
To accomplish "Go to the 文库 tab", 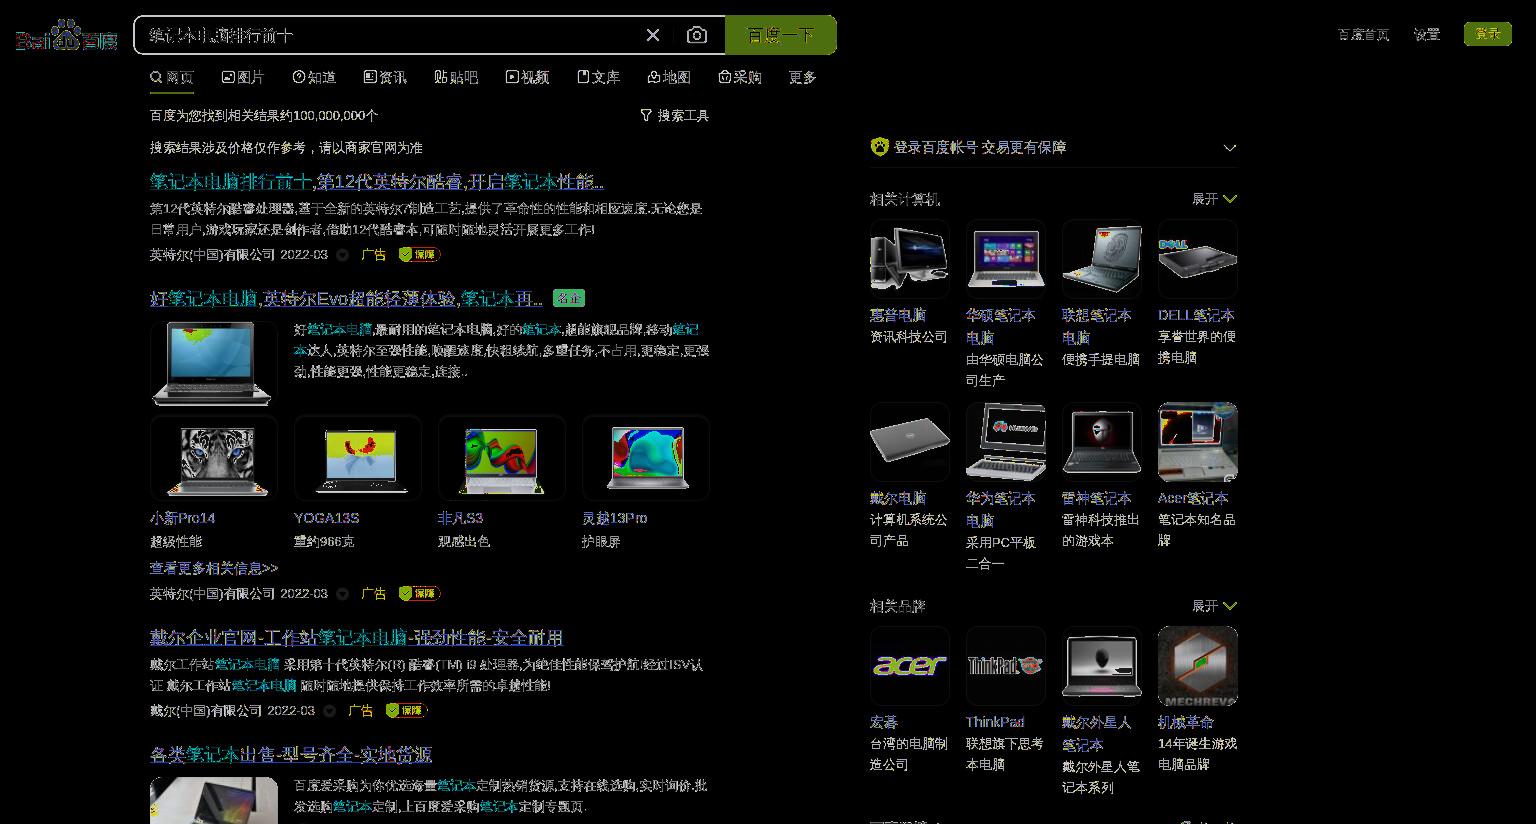I will coord(598,77).
